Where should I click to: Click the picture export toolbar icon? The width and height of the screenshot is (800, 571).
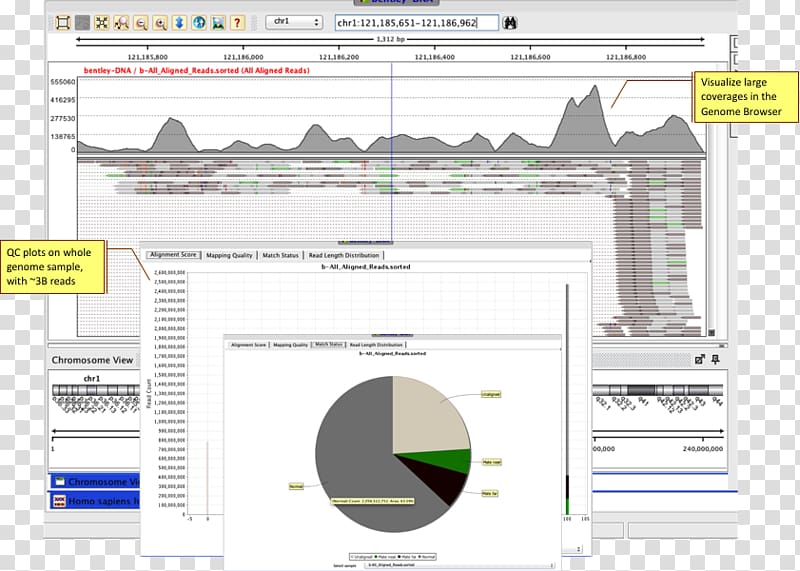pyautogui.click(x=218, y=23)
